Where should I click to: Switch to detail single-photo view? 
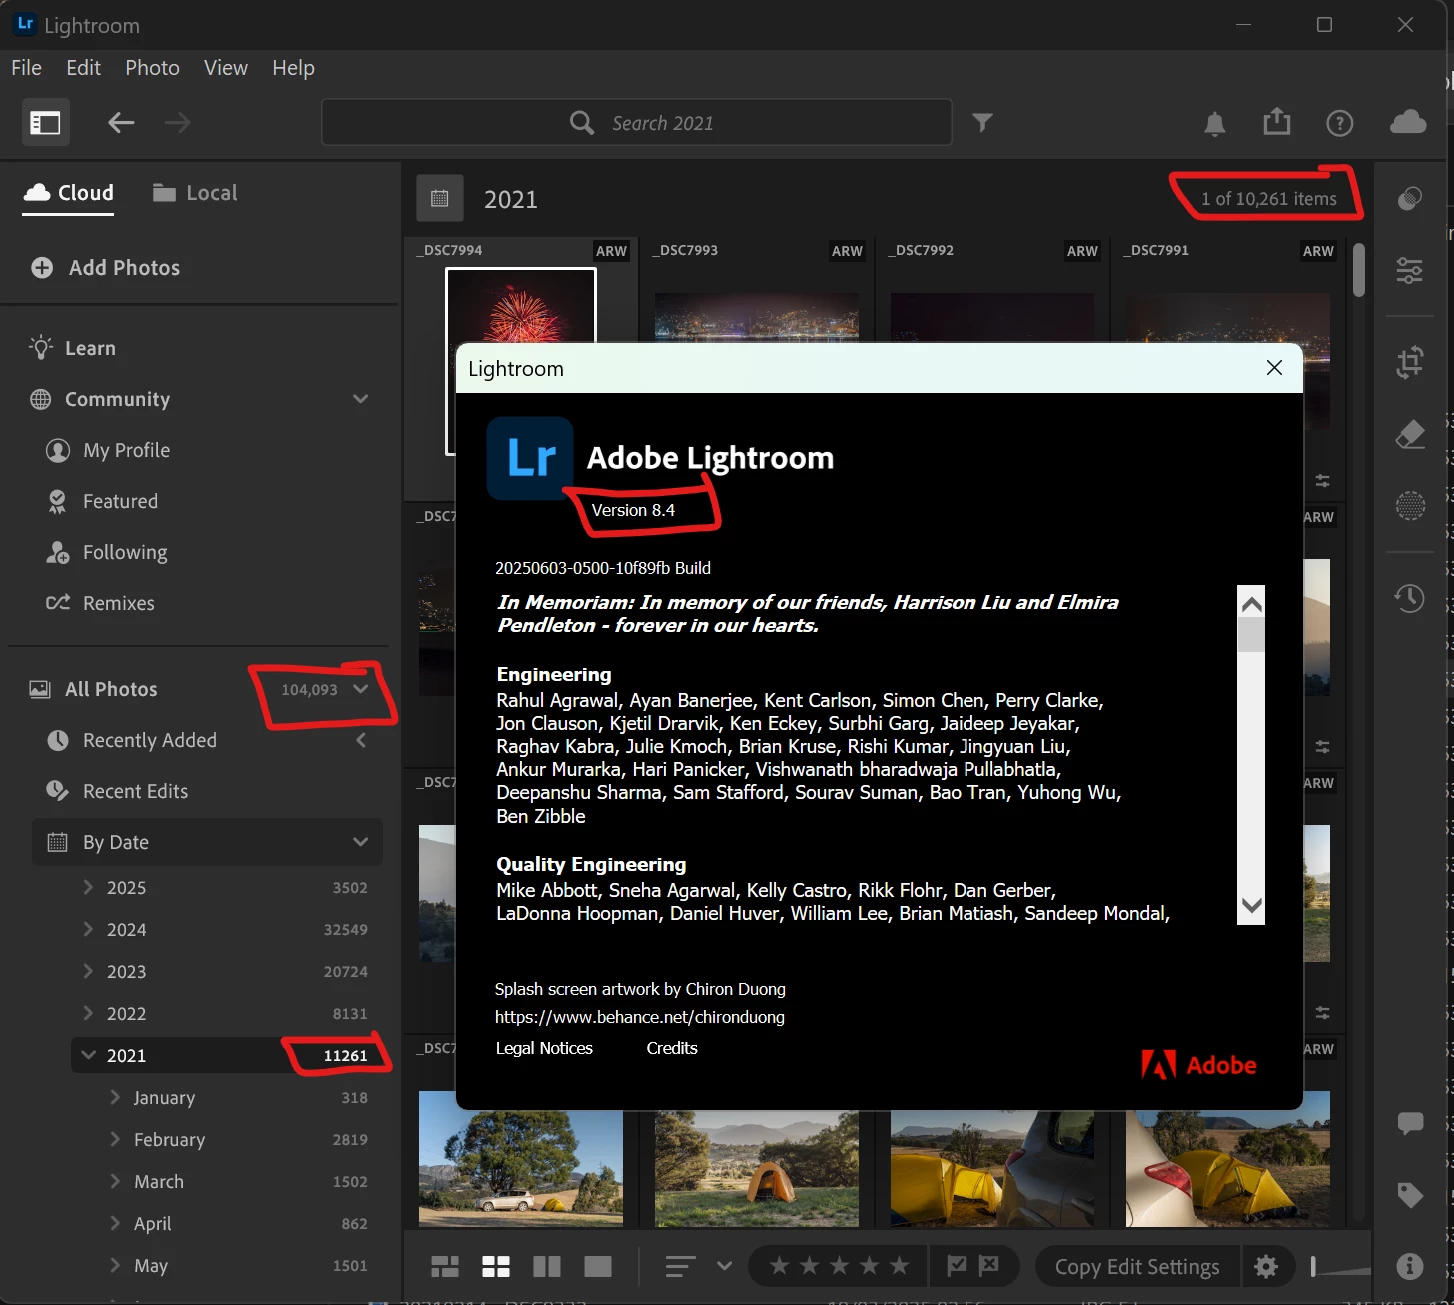pos(598,1267)
